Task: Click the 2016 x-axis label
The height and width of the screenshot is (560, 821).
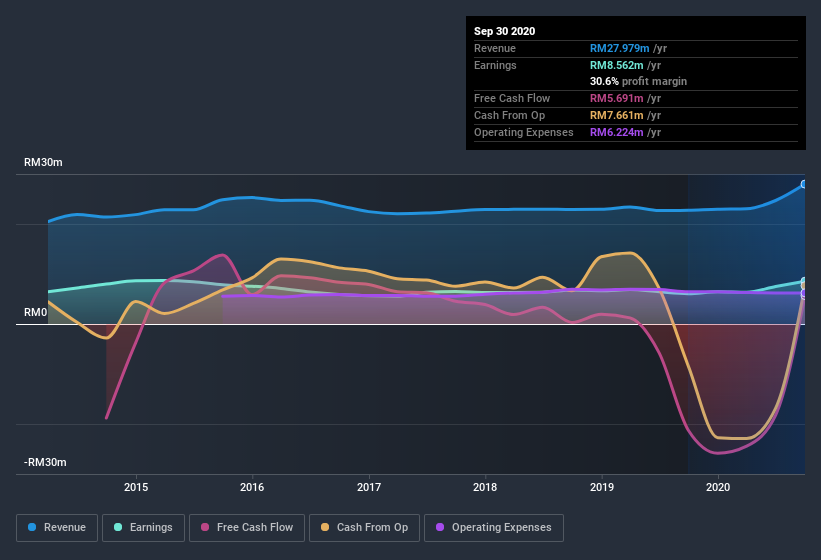Action: tap(252, 487)
